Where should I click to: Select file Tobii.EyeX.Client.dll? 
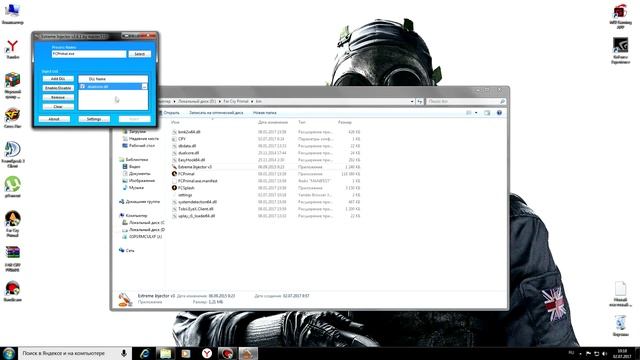click(196, 209)
